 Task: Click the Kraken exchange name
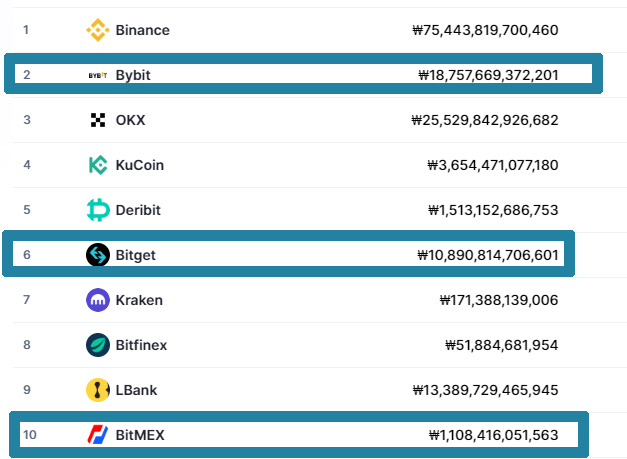point(139,300)
